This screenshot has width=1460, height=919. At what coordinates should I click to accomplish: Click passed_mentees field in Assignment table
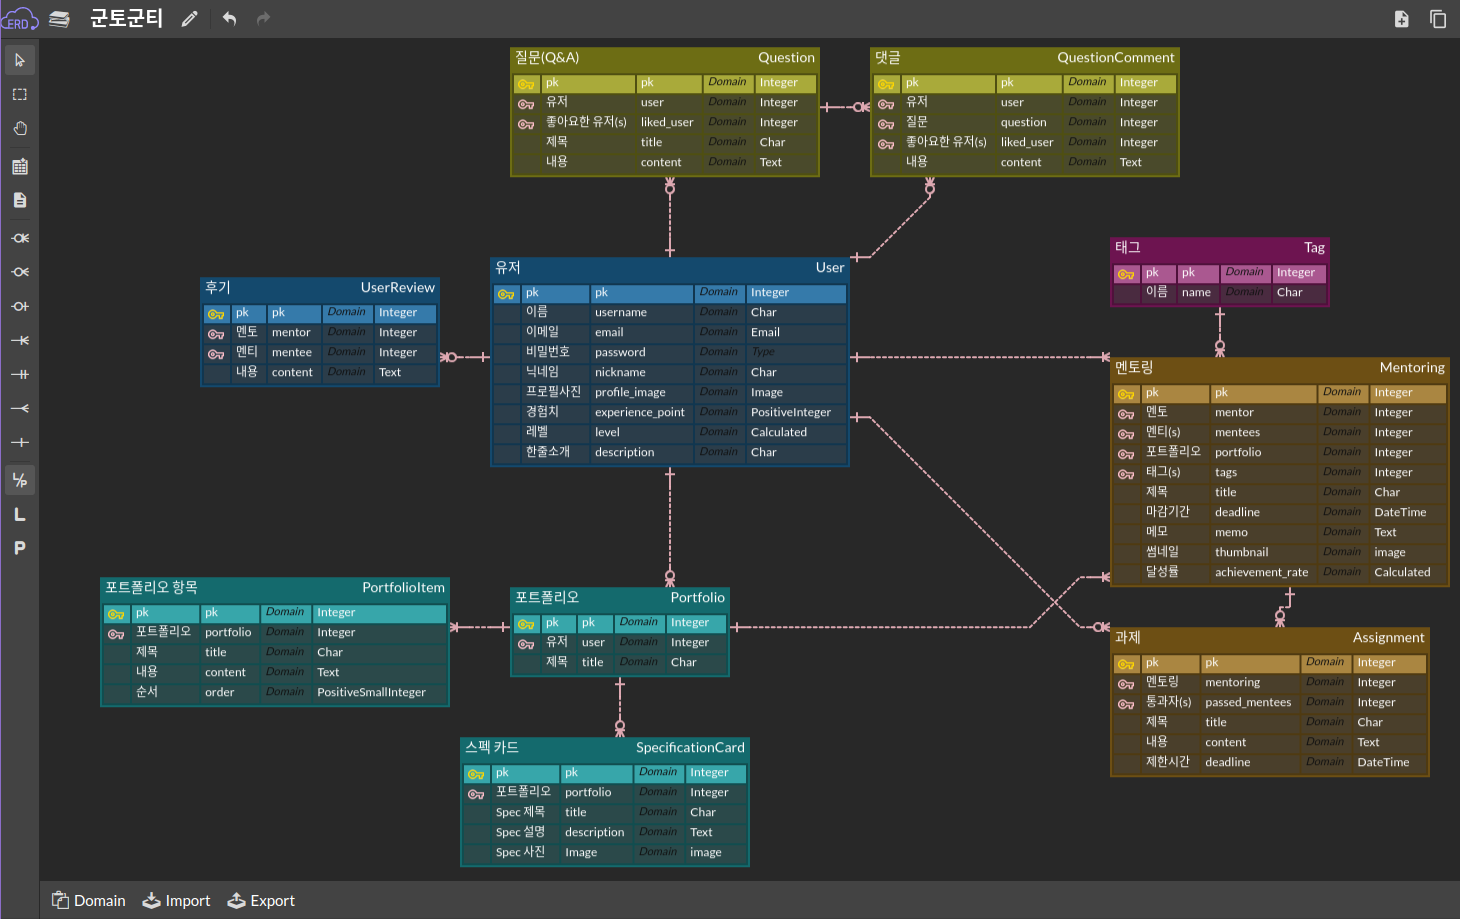[1248, 703]
